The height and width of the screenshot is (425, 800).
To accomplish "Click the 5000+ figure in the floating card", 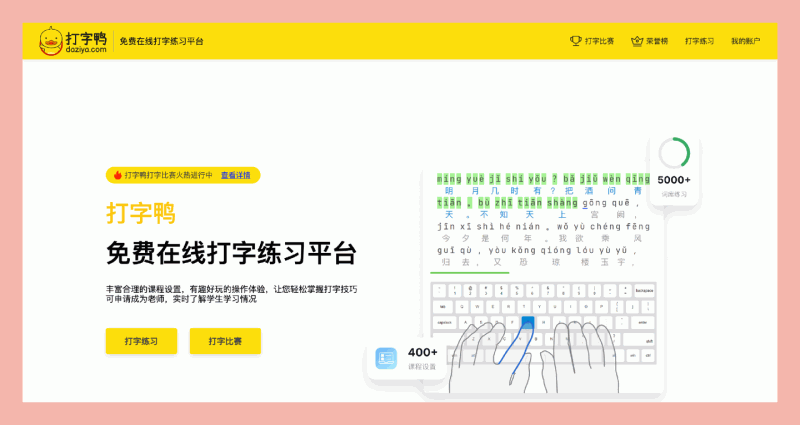I will click(674, 180).
